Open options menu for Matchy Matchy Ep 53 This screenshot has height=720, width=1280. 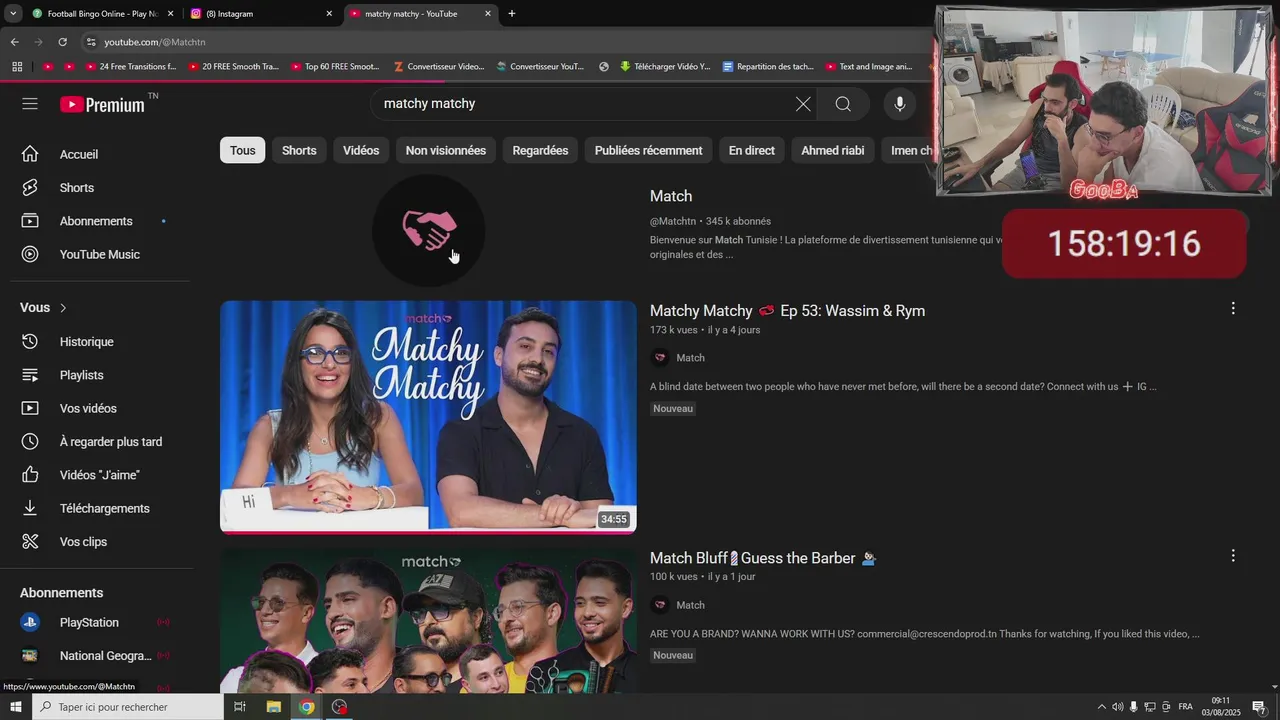pos(1233,309)
